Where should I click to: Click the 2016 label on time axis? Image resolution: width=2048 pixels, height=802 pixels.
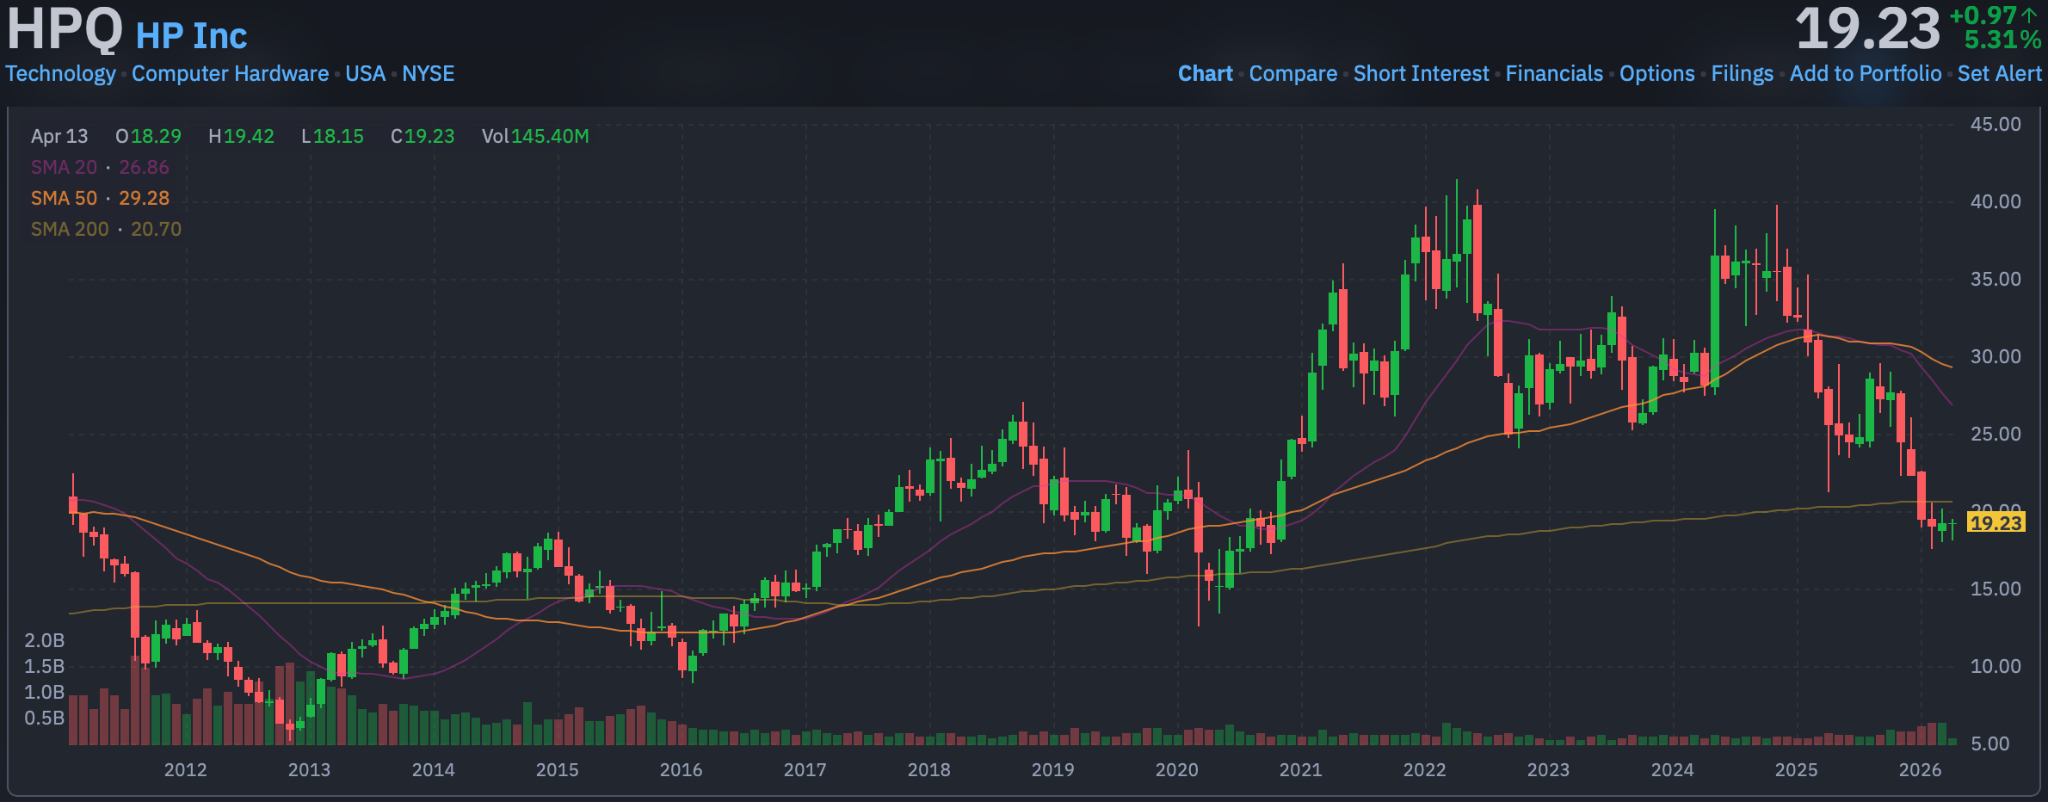pos(681,770)
